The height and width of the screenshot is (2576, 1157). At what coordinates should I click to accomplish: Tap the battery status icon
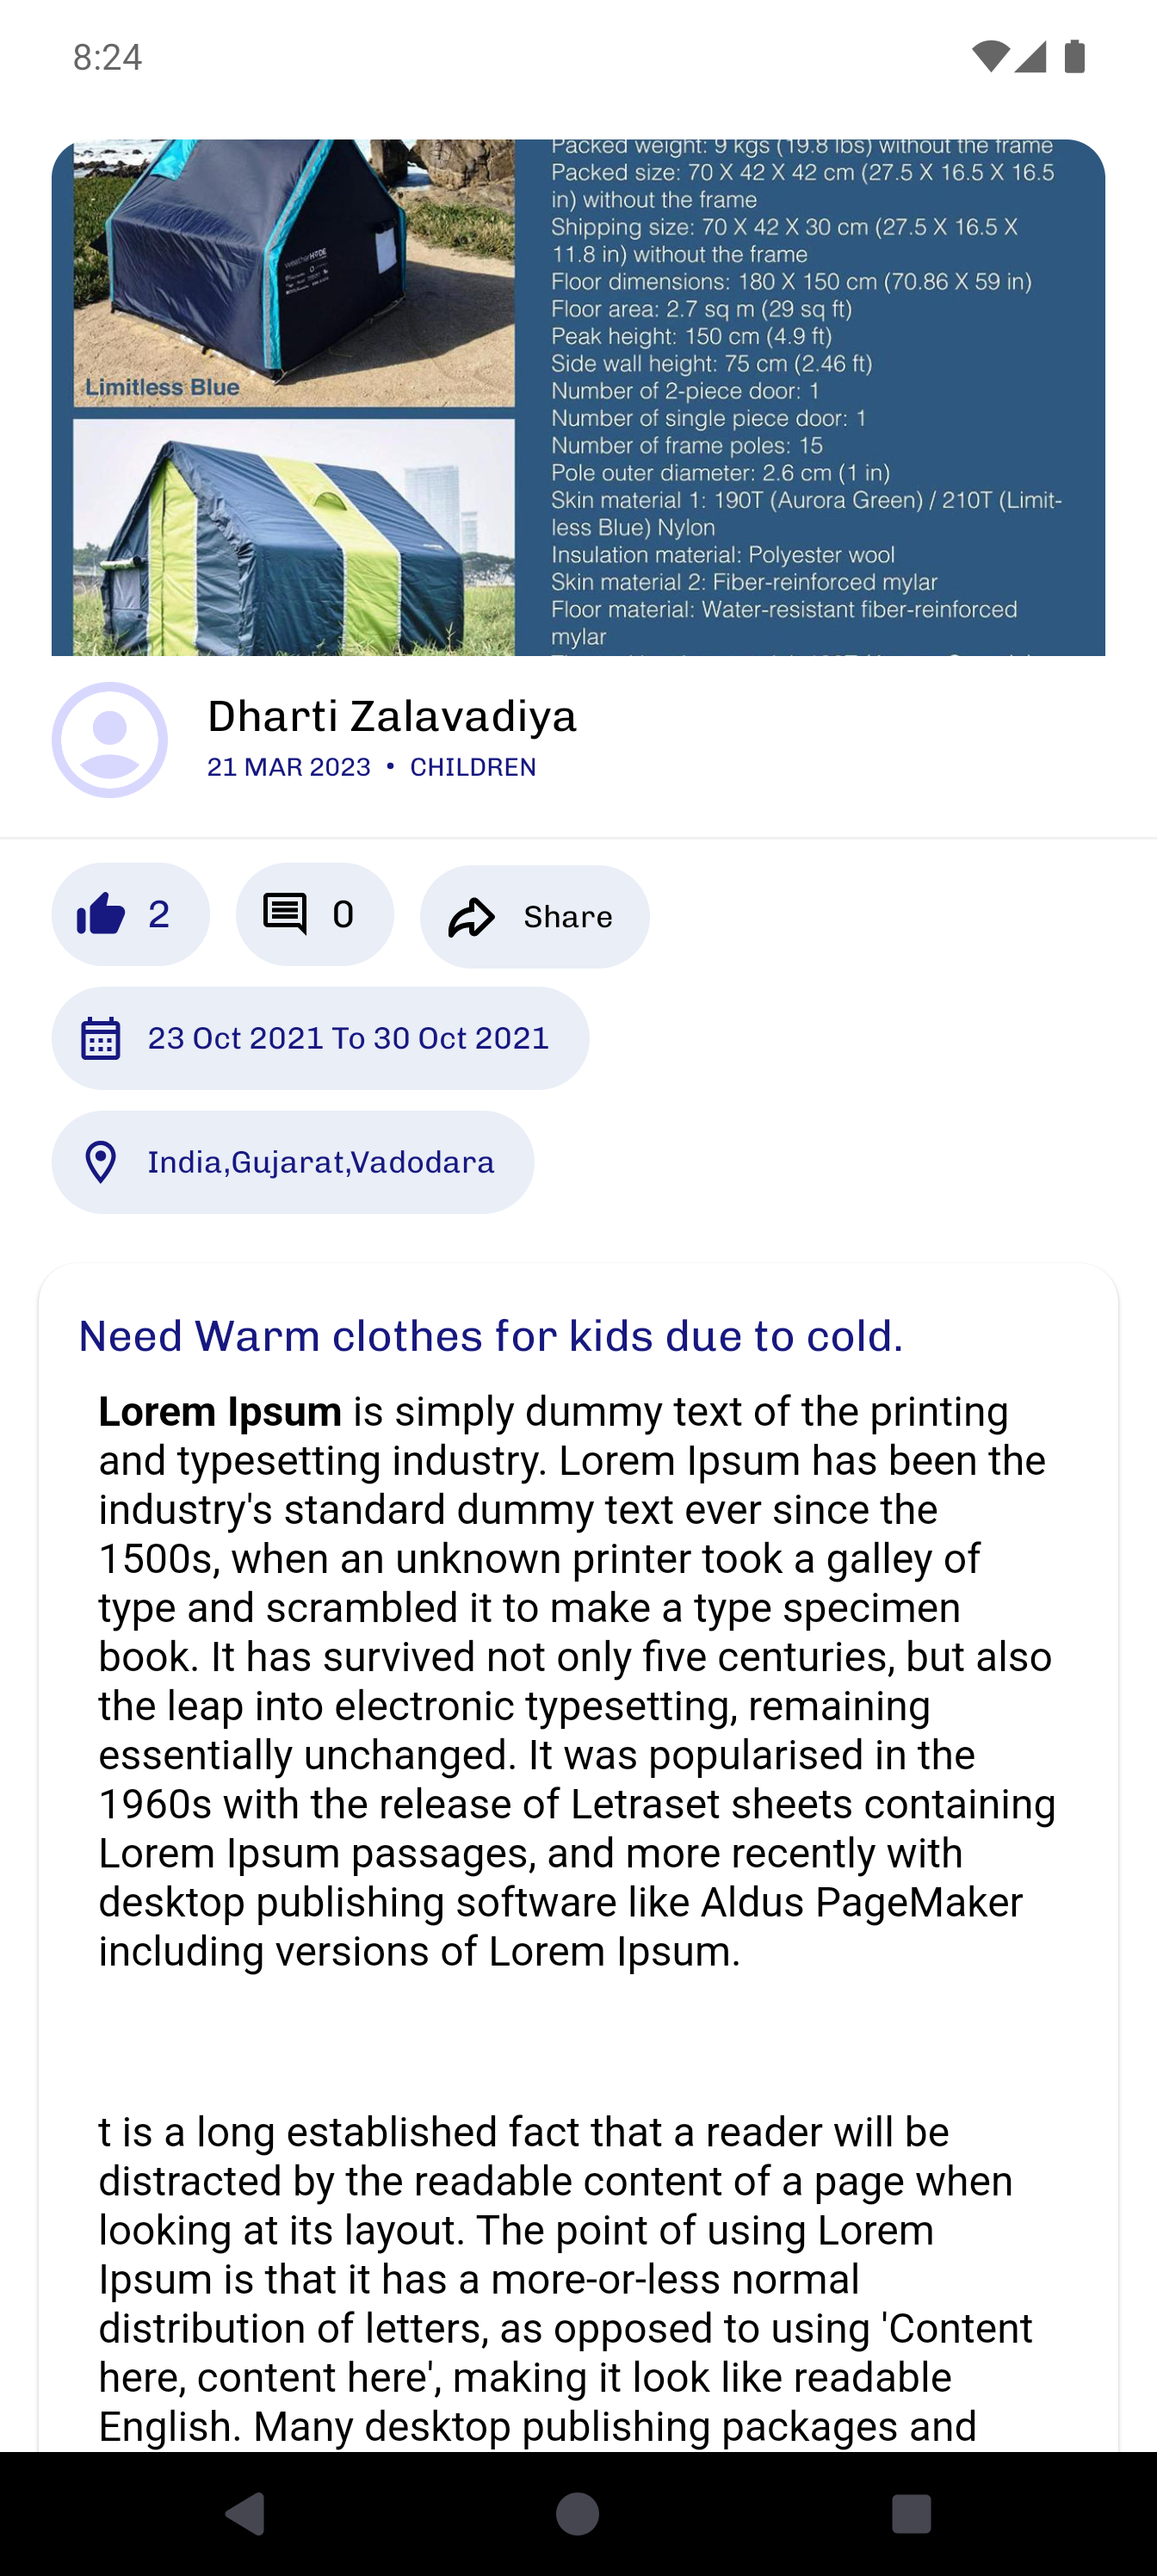(x=1075, y=57)
